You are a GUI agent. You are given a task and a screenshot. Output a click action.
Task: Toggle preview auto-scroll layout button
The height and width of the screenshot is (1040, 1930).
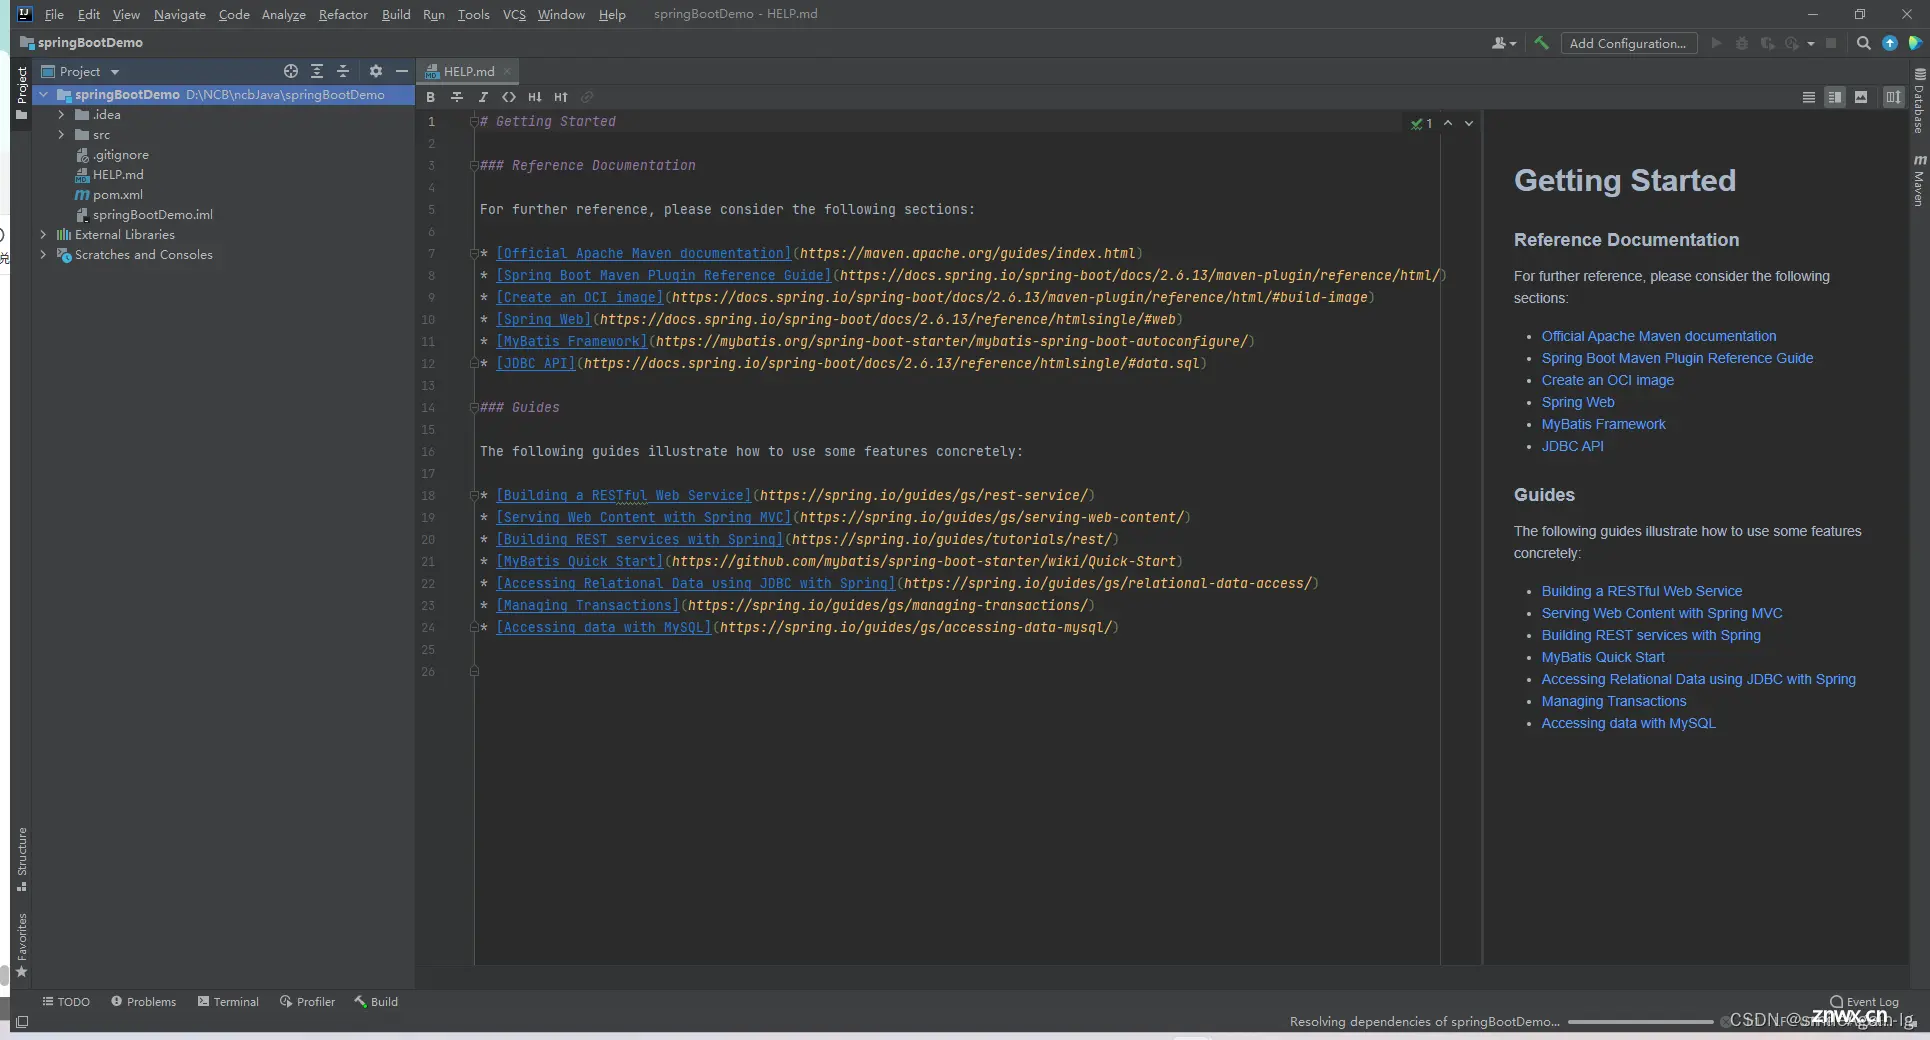pos(1893,97)
